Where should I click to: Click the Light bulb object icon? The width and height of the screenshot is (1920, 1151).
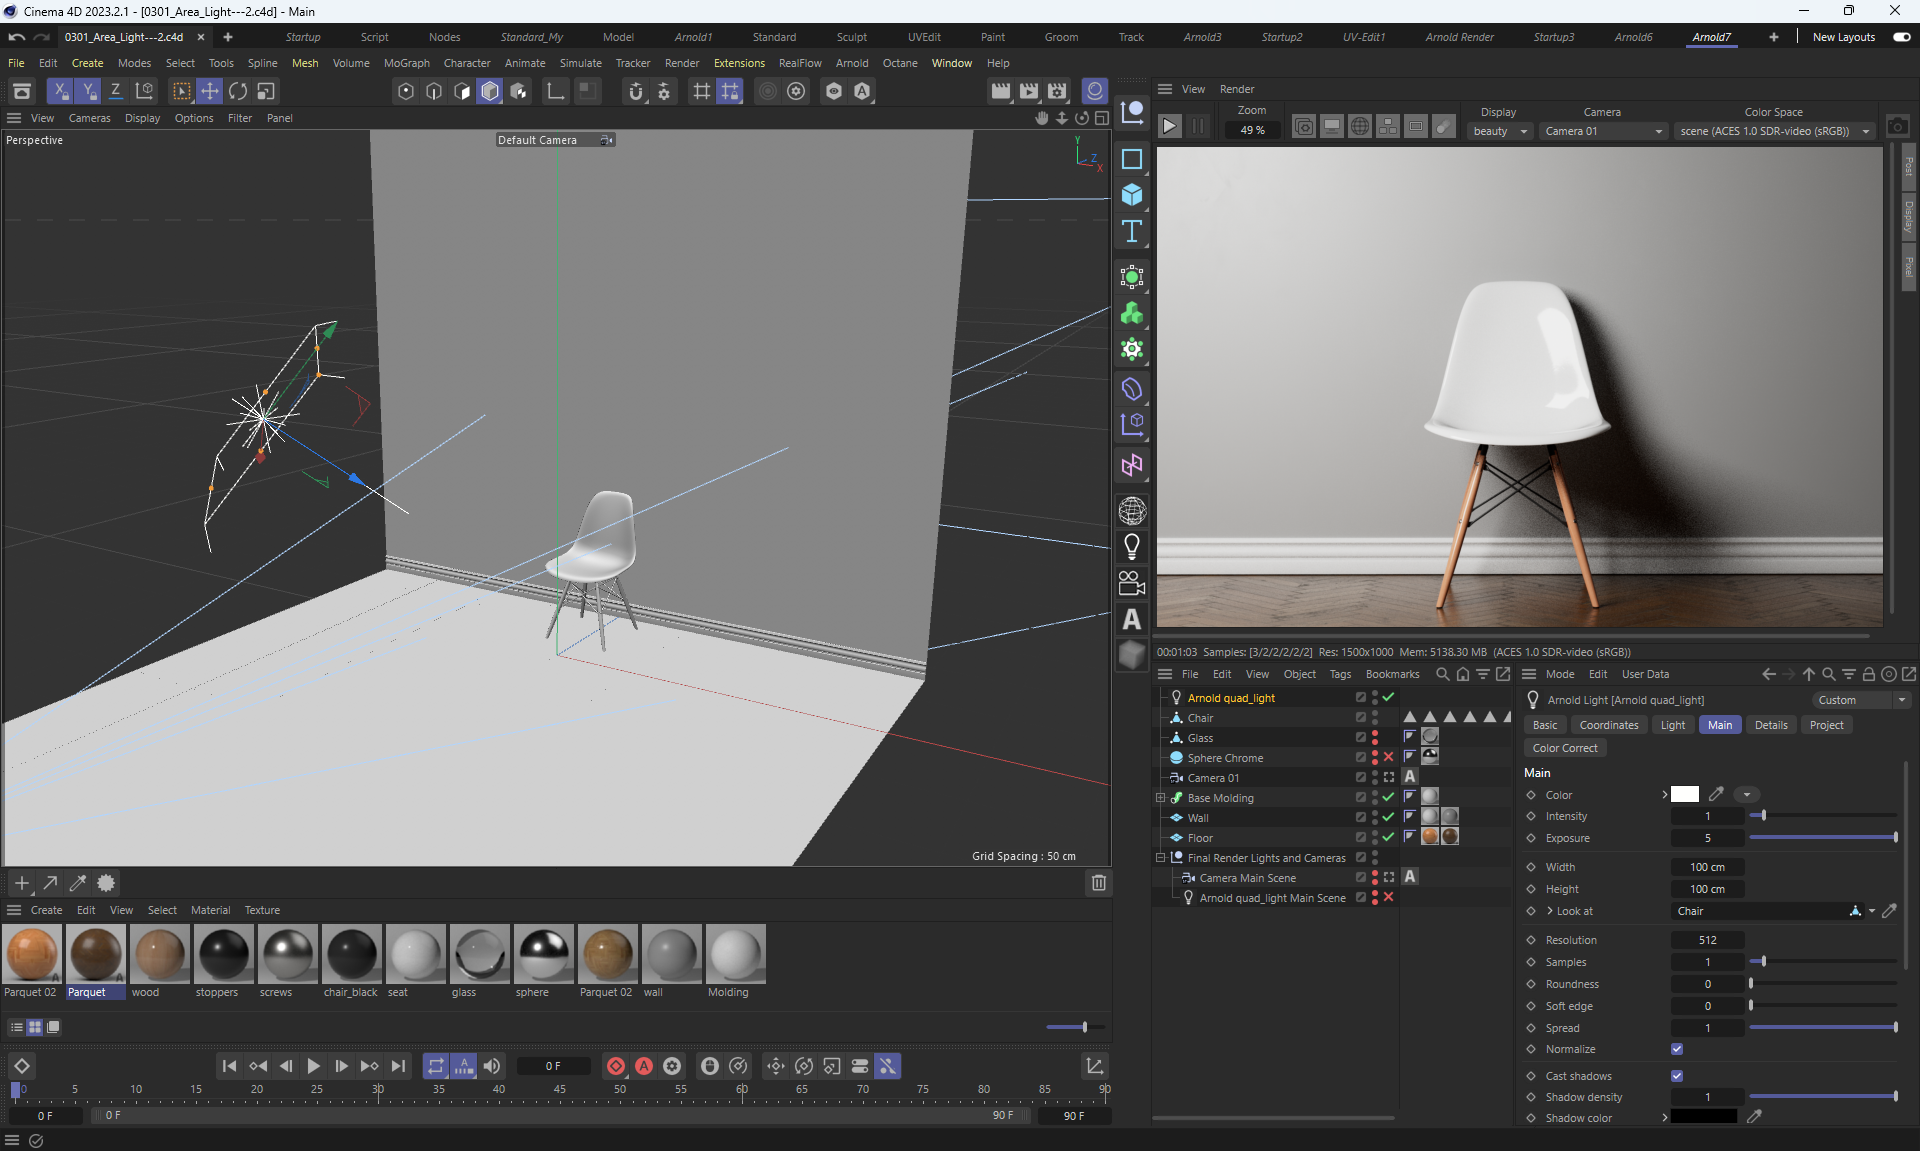pos(1131,547)
